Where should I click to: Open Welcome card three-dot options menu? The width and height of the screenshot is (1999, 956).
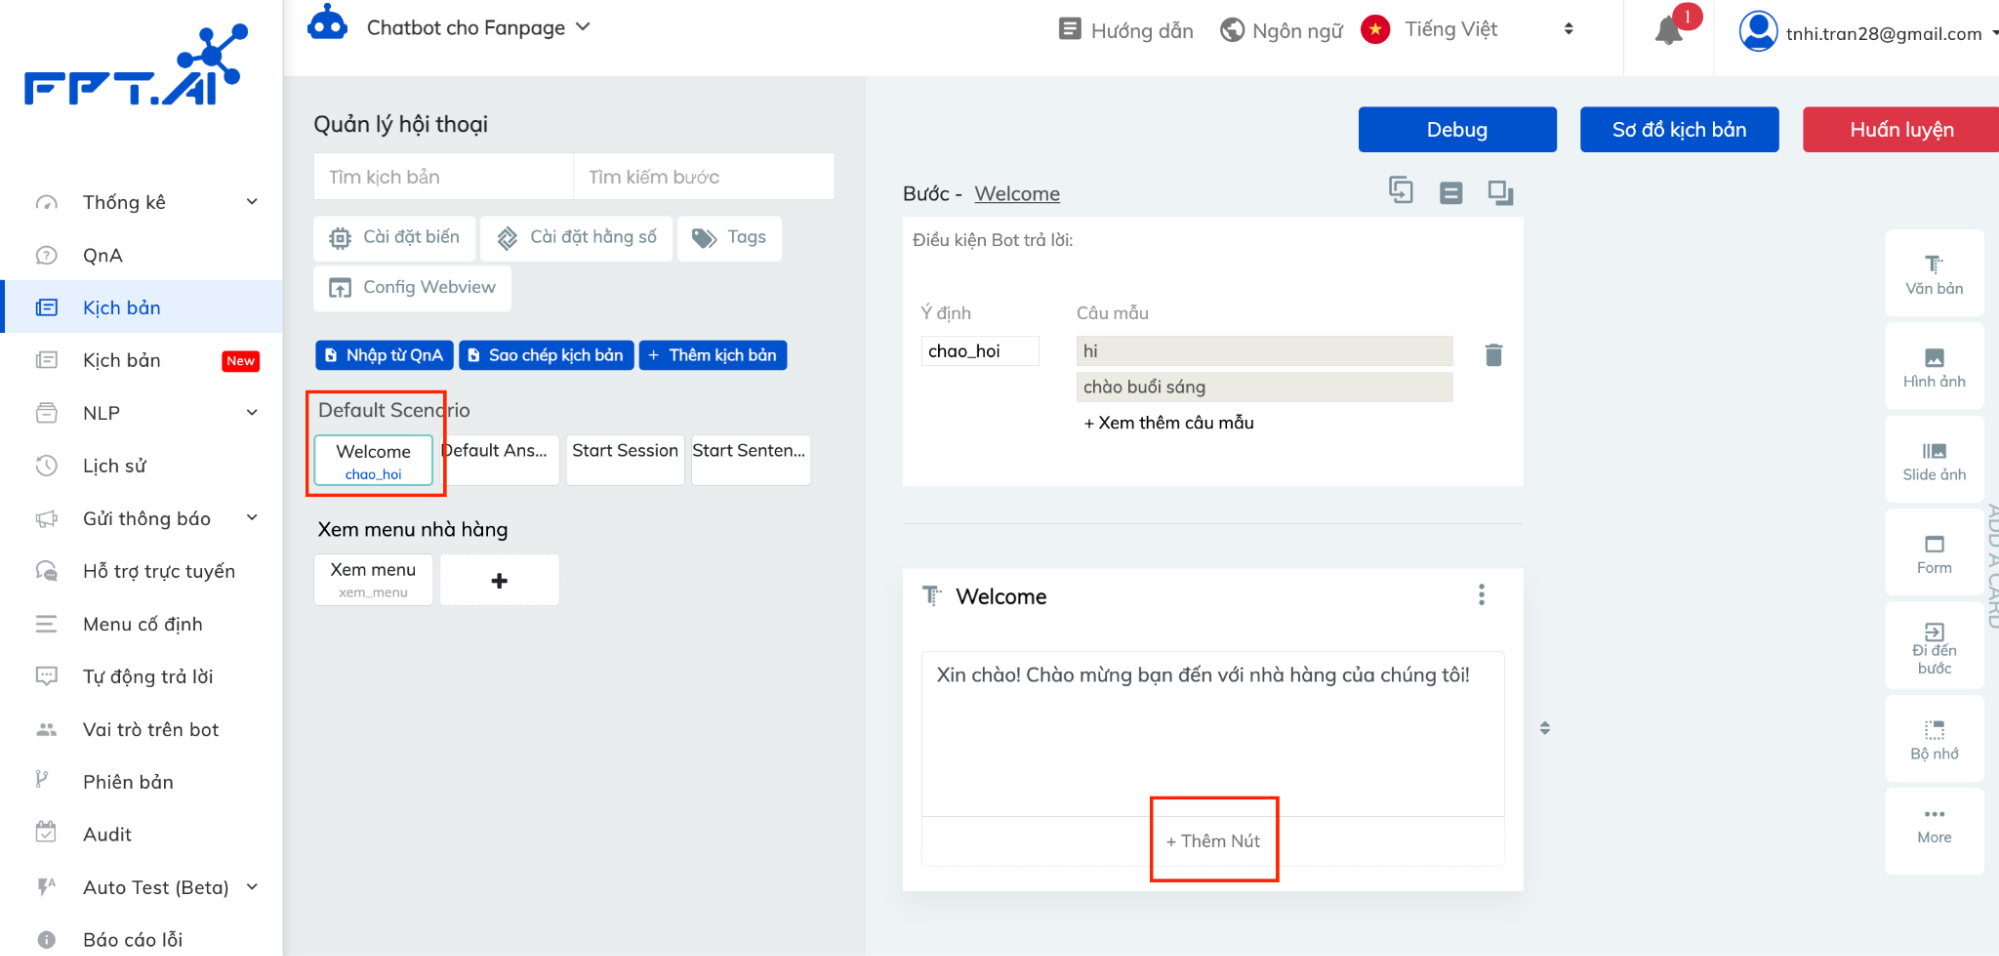click(x=1481, y=595)
